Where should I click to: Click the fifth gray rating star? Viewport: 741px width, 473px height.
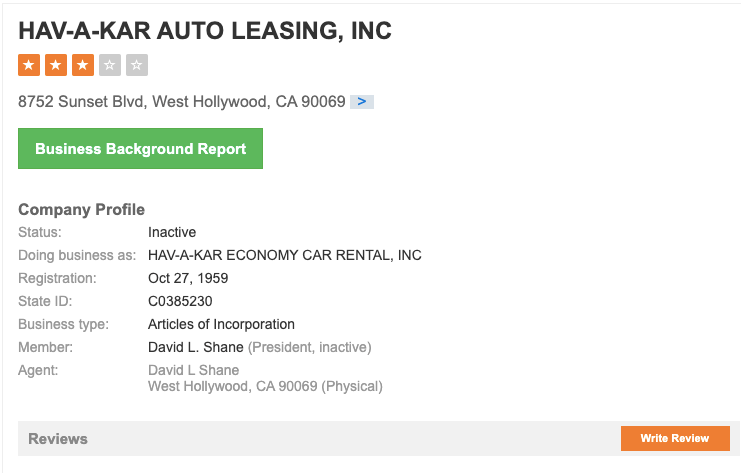pyautogui.click(x=137, y=66)
